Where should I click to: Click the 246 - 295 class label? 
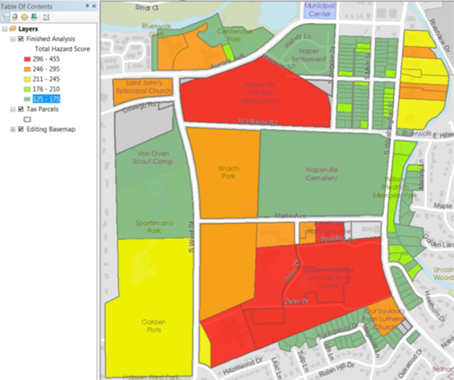[46, 69]
